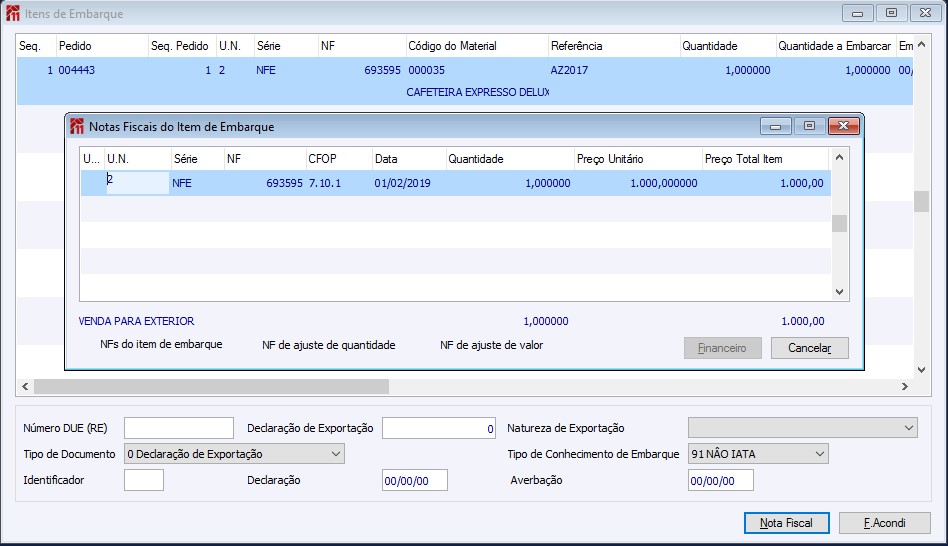Click the F.Acondi button

(885, 523)
